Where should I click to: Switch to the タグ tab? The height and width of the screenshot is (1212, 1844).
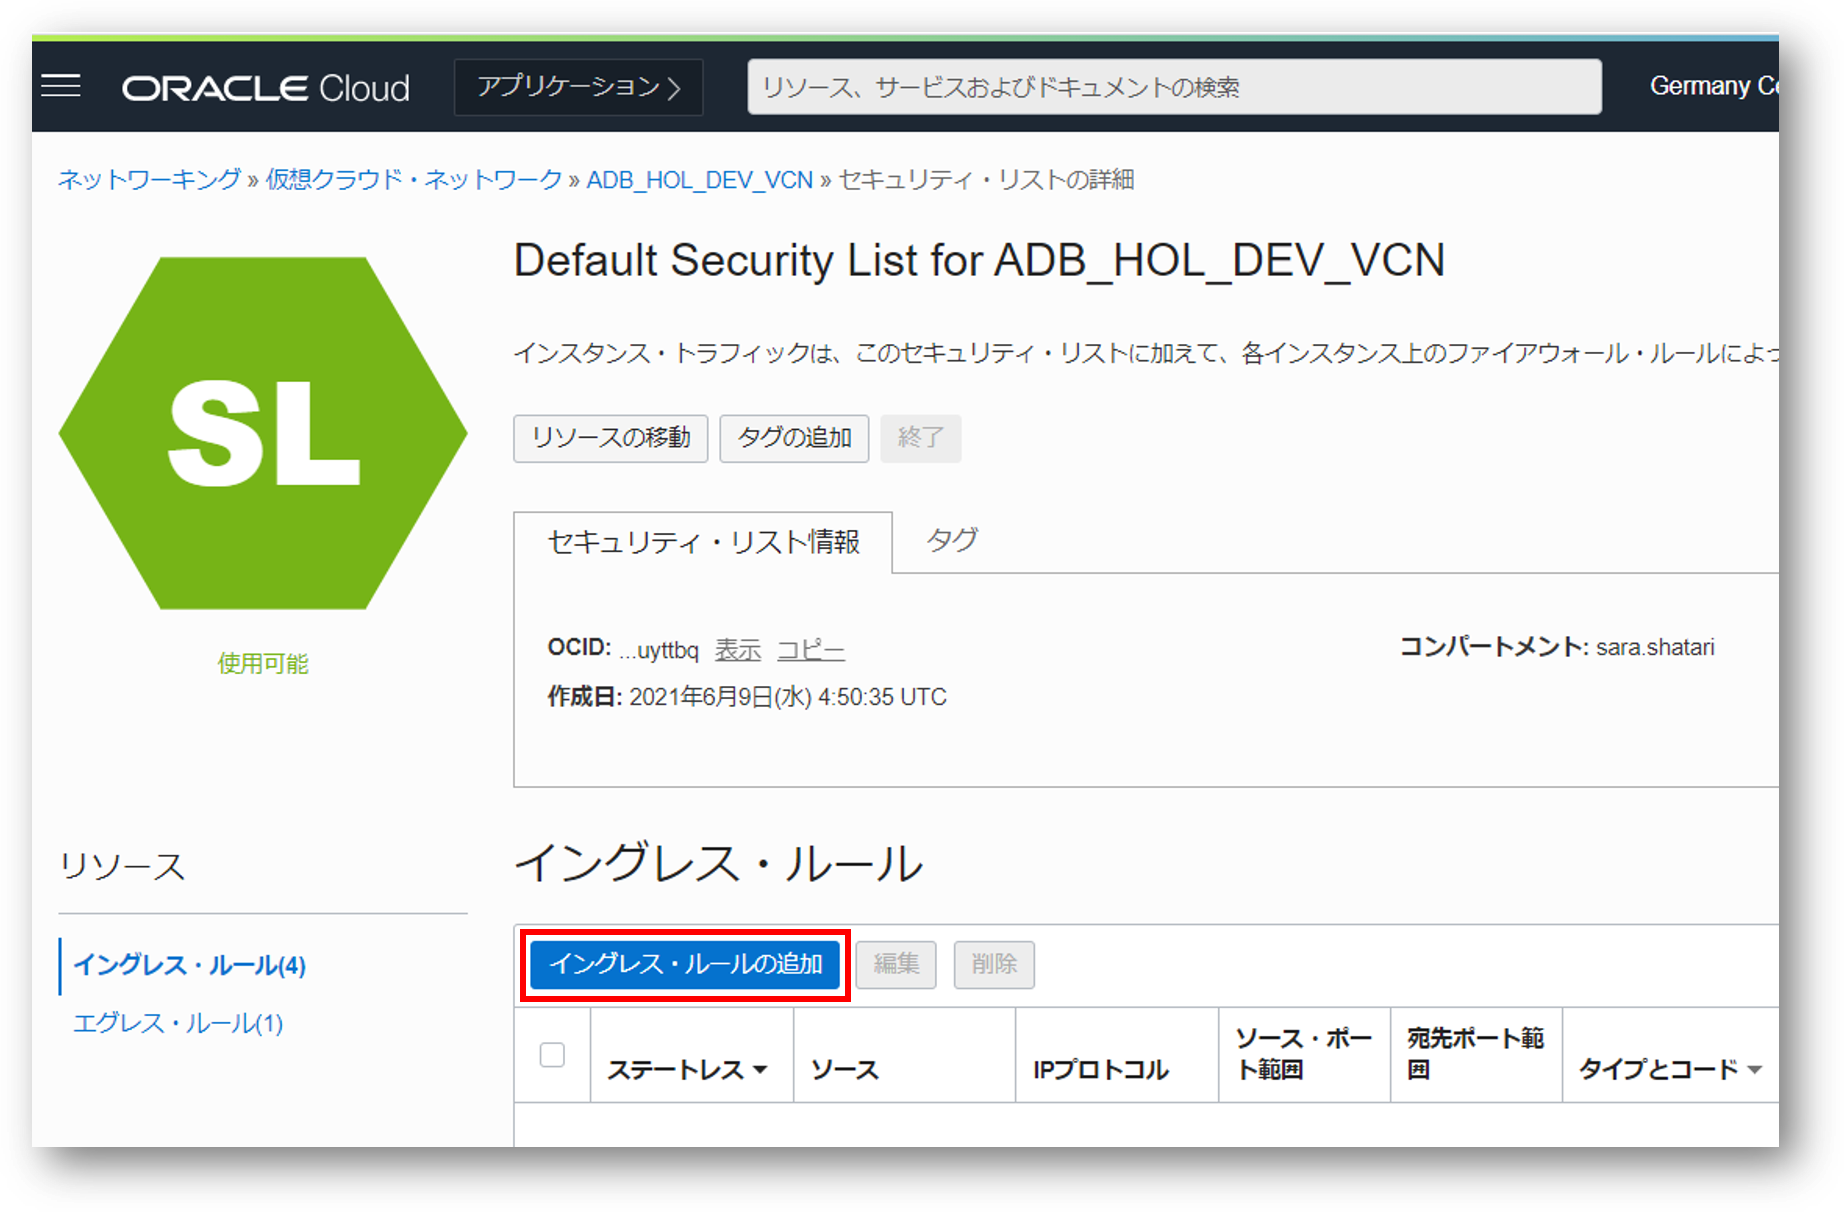951,541
